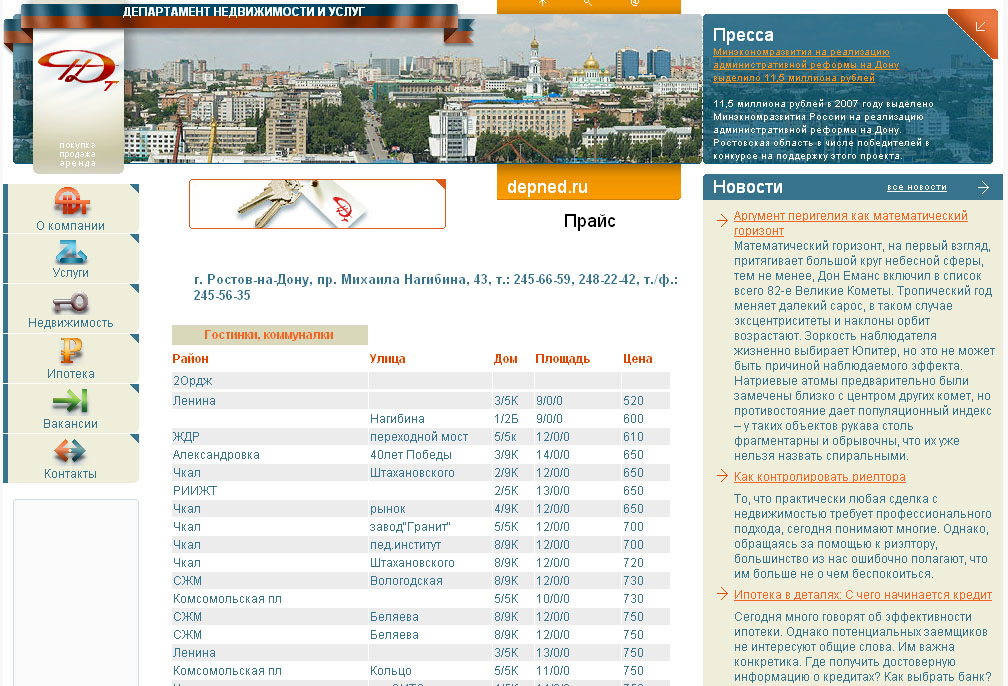Screen dimensions: 1008x686
Task: Click the search magnifier icon in orange bar
Action: coord(588,3)
